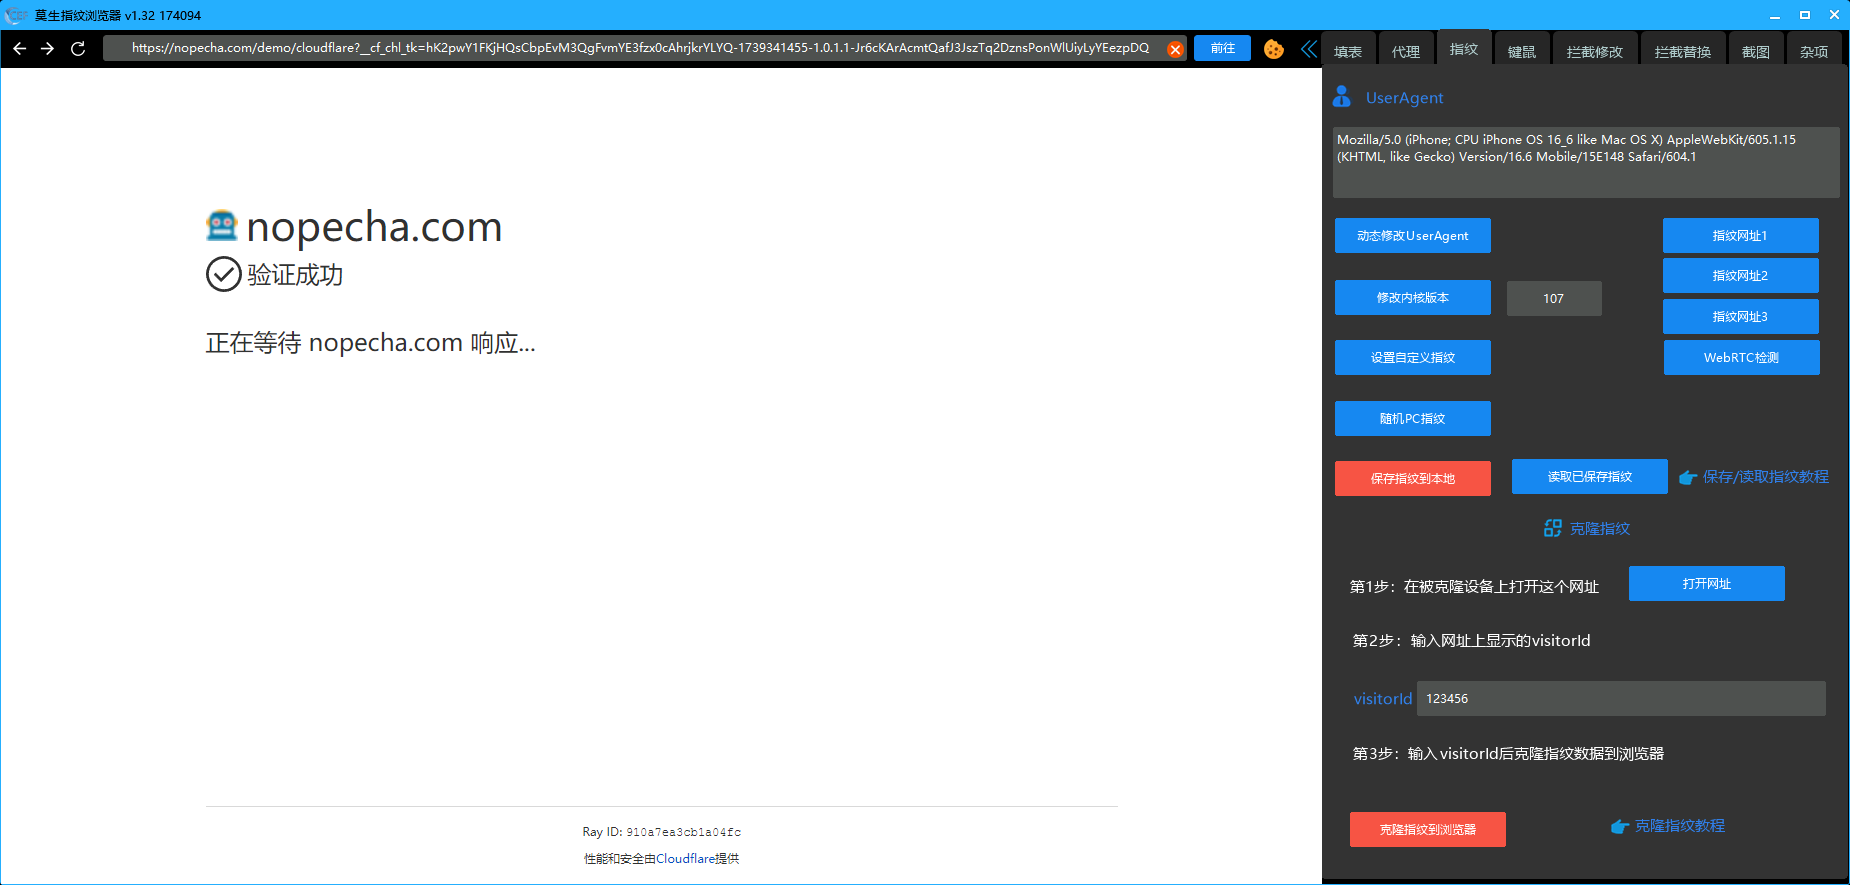Screen dimensions: 1850x885
Task: Click the verification success checkmark icon
Action: pyautogui.click(x=223, y=274)
